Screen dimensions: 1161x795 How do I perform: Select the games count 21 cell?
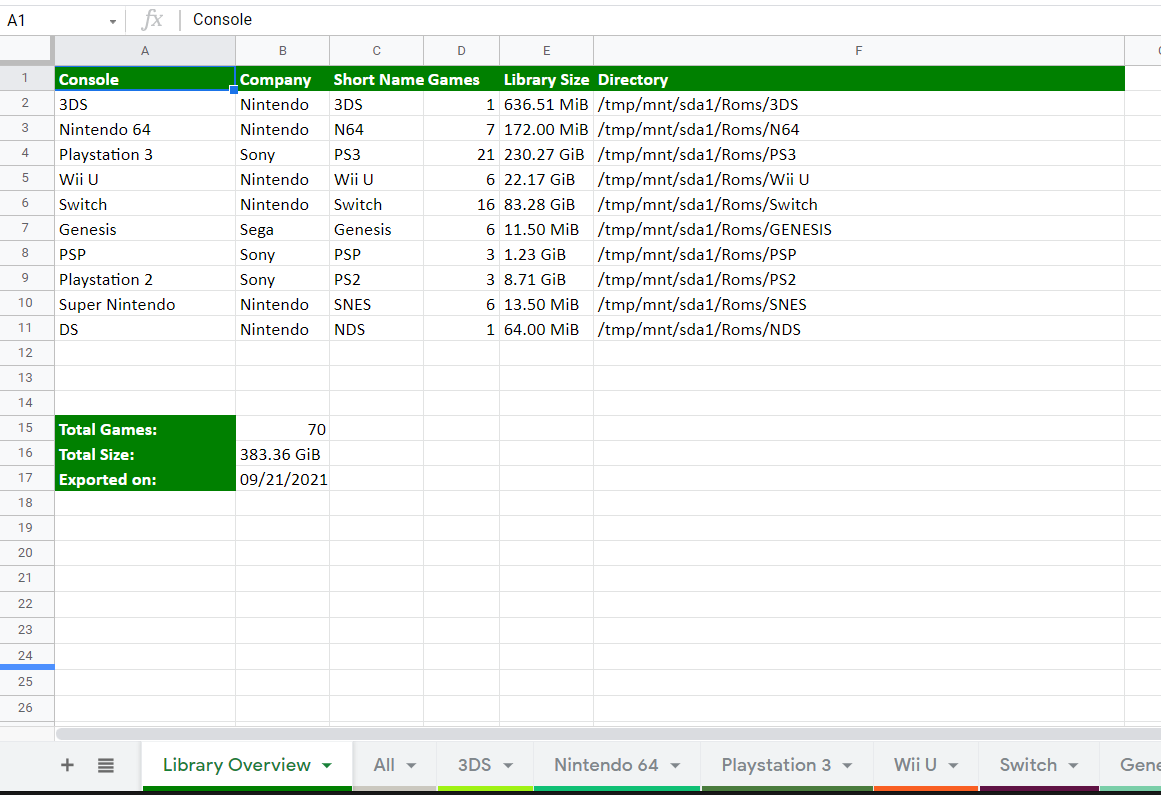(x=461, y=155)
